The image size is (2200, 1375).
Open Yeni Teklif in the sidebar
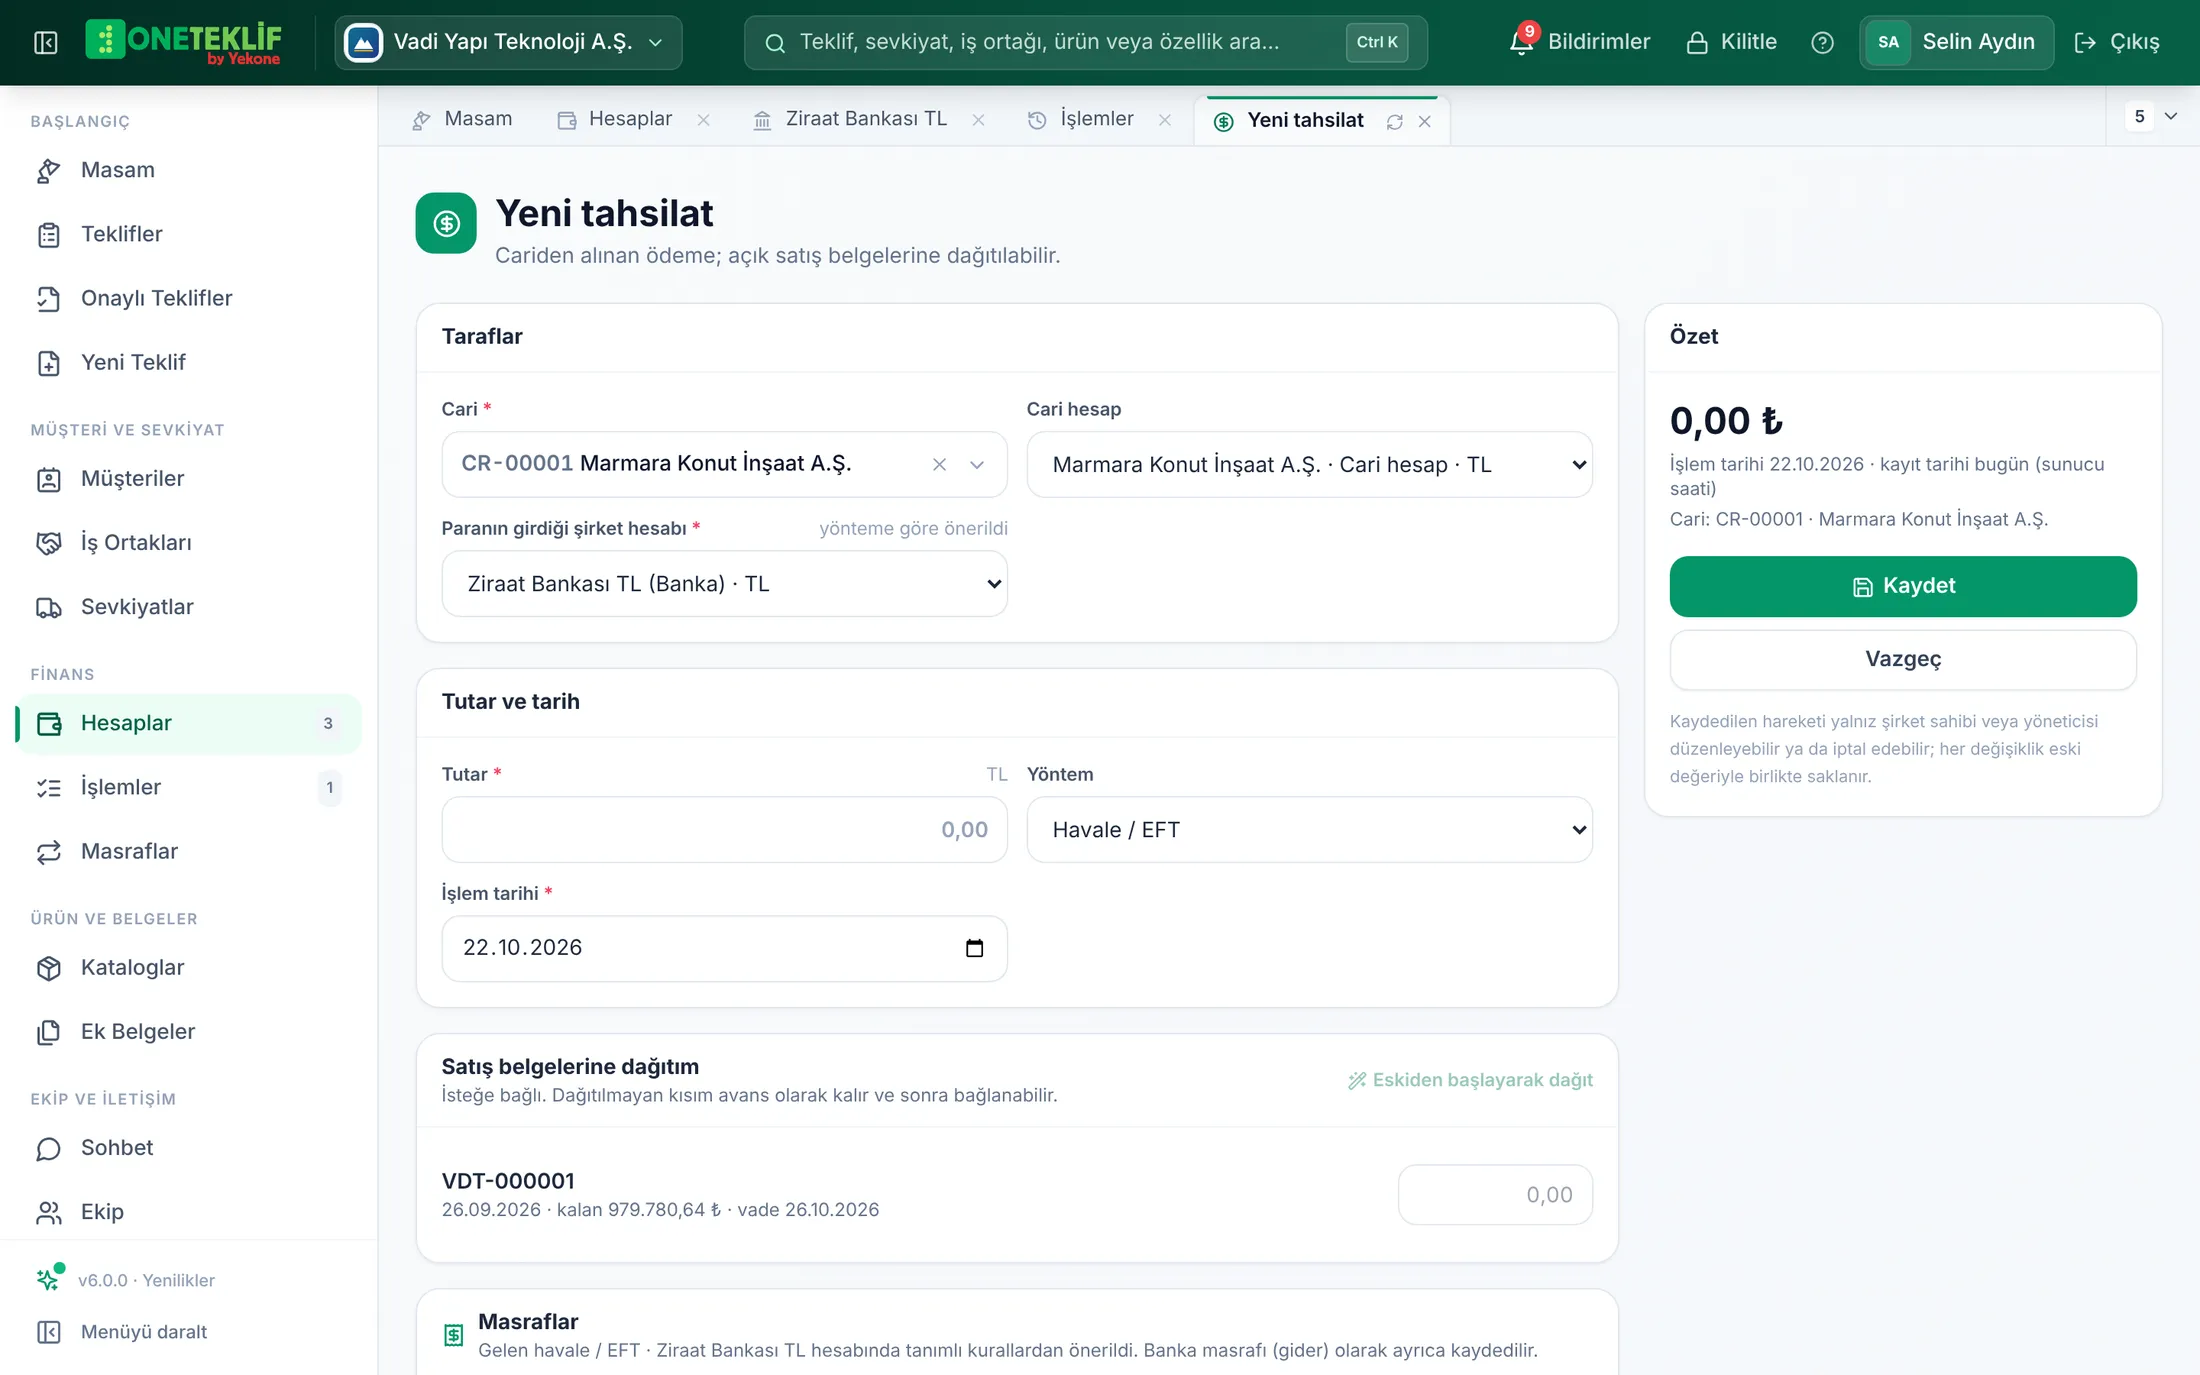188,362
